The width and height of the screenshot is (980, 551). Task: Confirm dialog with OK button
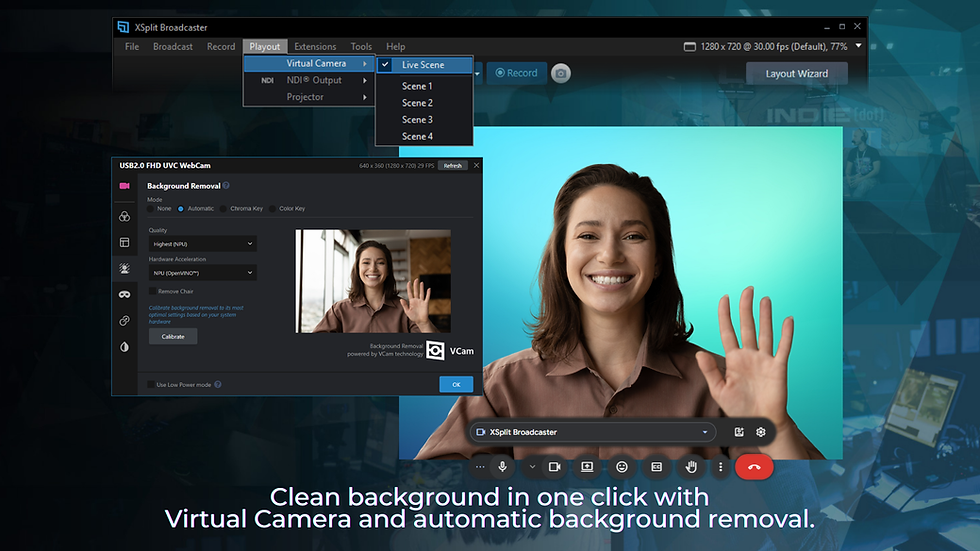[456, 384]
